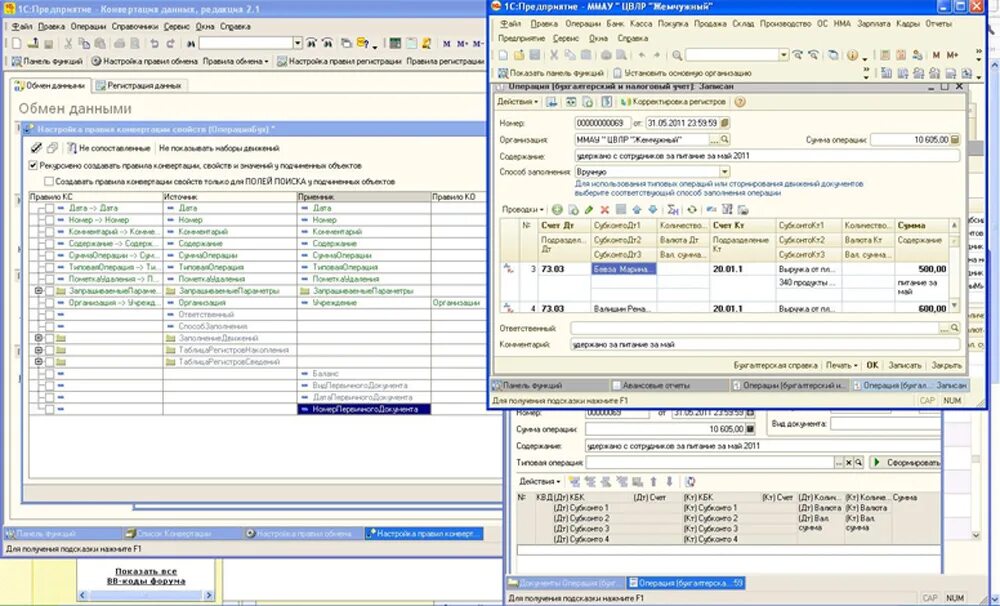1000x606 pixels.
Task: Check the box in 'Комментарий -> Комме...' rule row
Action: (x=49, y=232)
